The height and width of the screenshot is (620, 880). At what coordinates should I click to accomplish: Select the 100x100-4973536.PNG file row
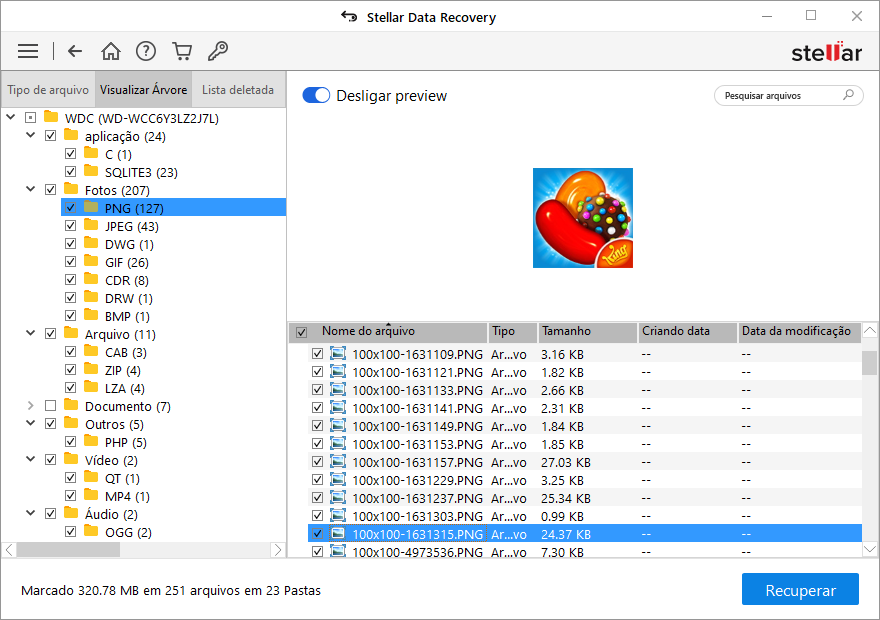585,552
